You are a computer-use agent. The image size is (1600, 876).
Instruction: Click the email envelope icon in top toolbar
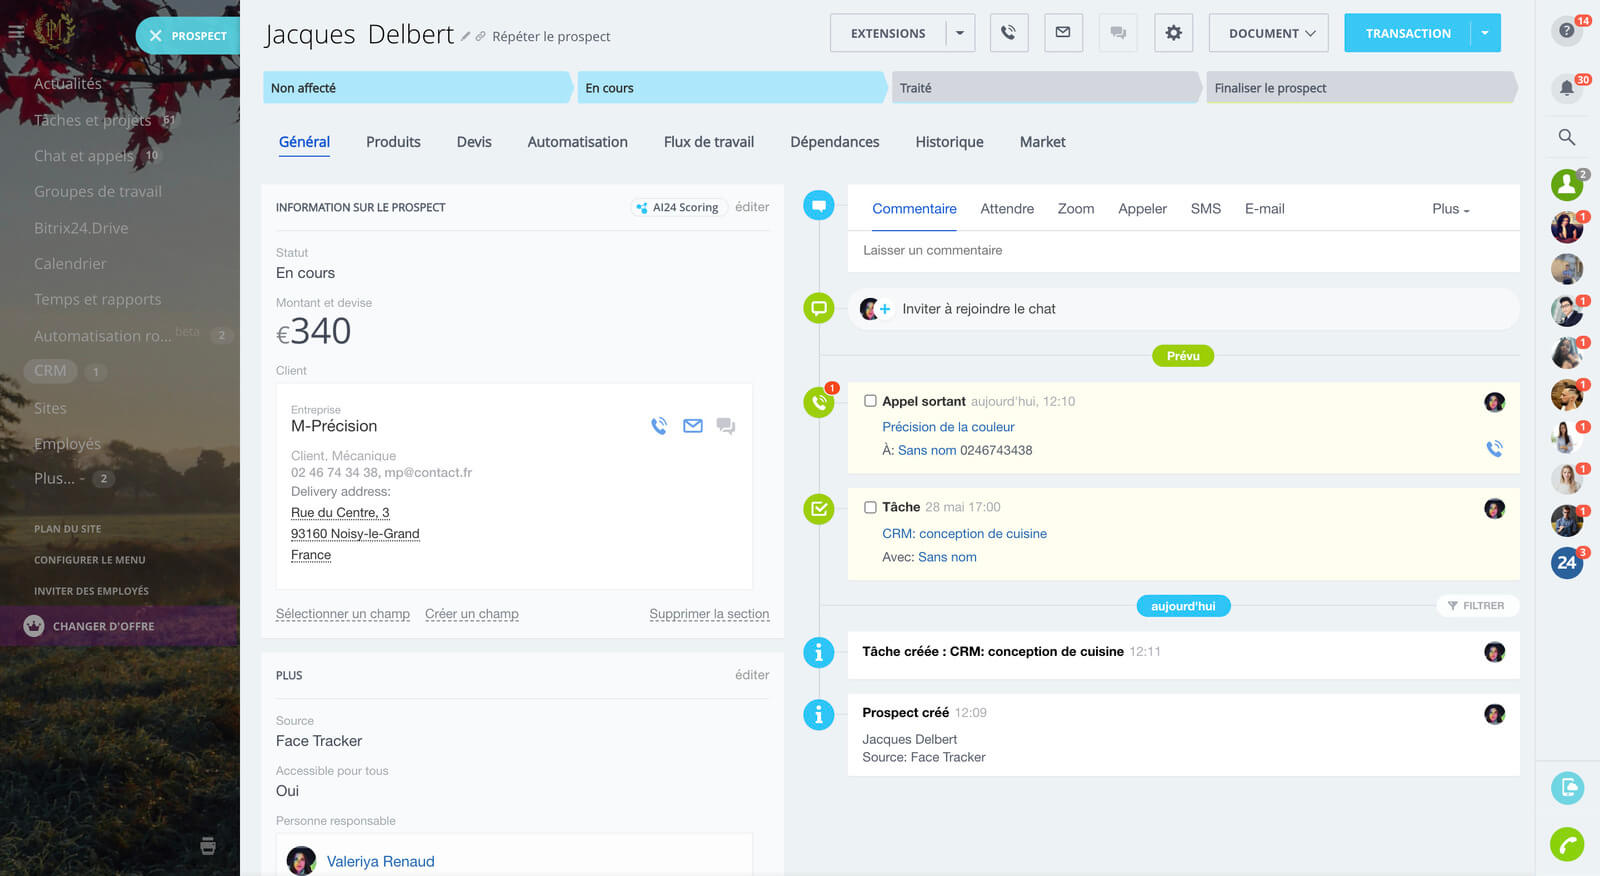[1063, 33]
